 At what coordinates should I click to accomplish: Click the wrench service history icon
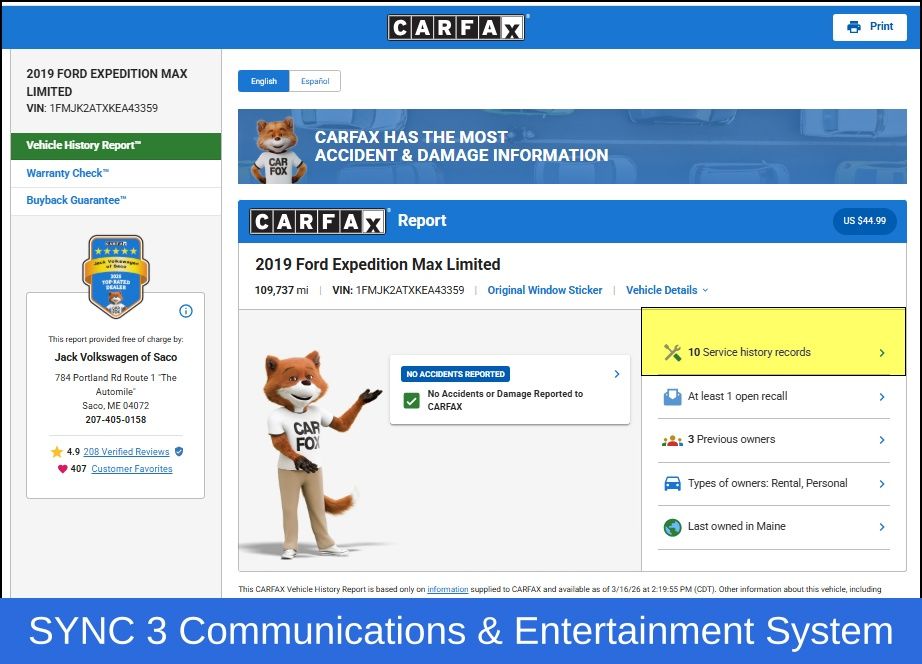point(672,352)
